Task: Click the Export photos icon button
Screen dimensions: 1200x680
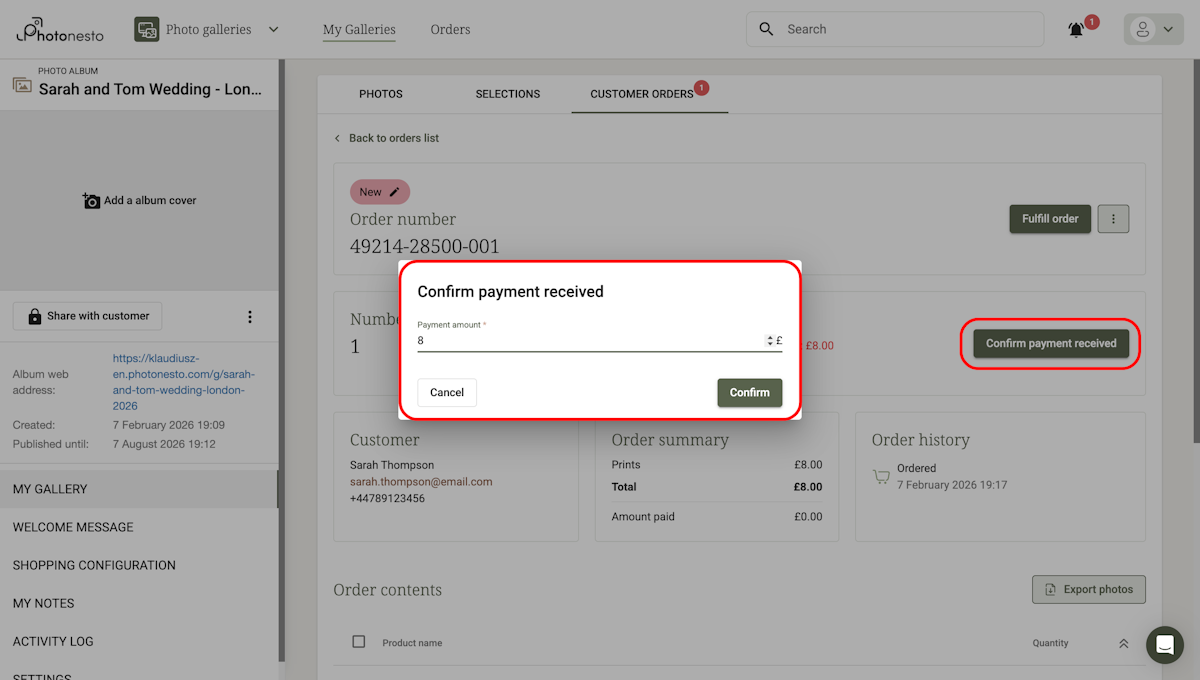Action: coord(1052,589)
